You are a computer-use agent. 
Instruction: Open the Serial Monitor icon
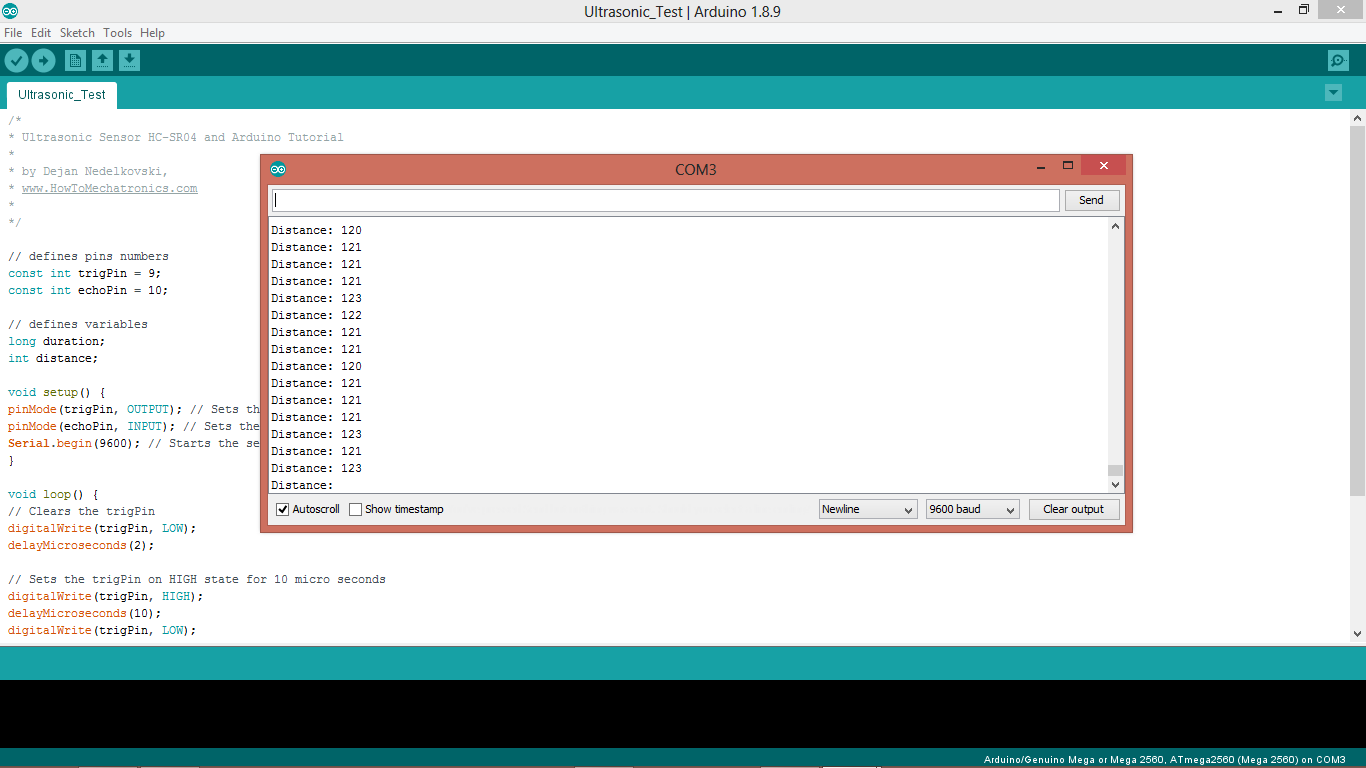(1338, 60)
